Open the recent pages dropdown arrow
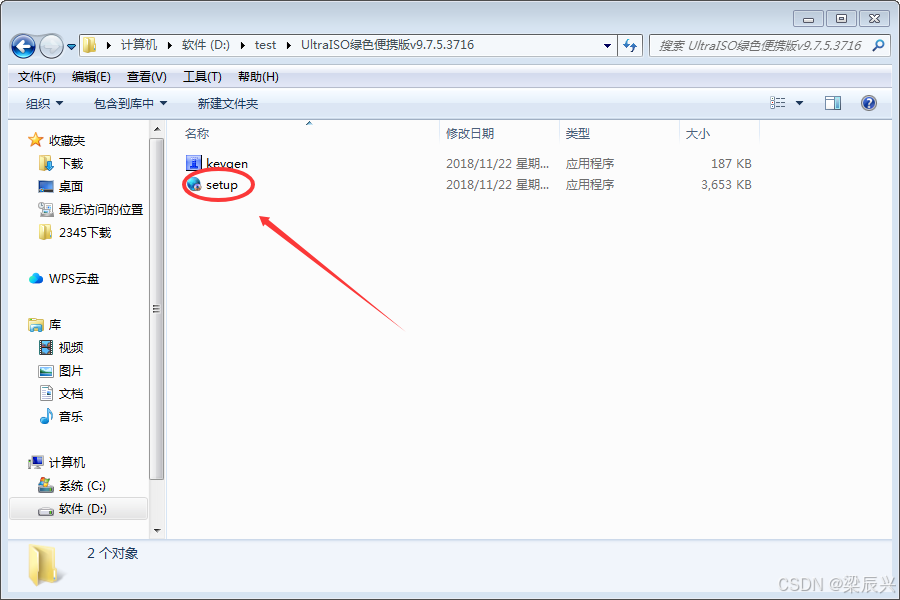Screen dimensions: 900x600 pyautogui.click(x=71, y=47)
